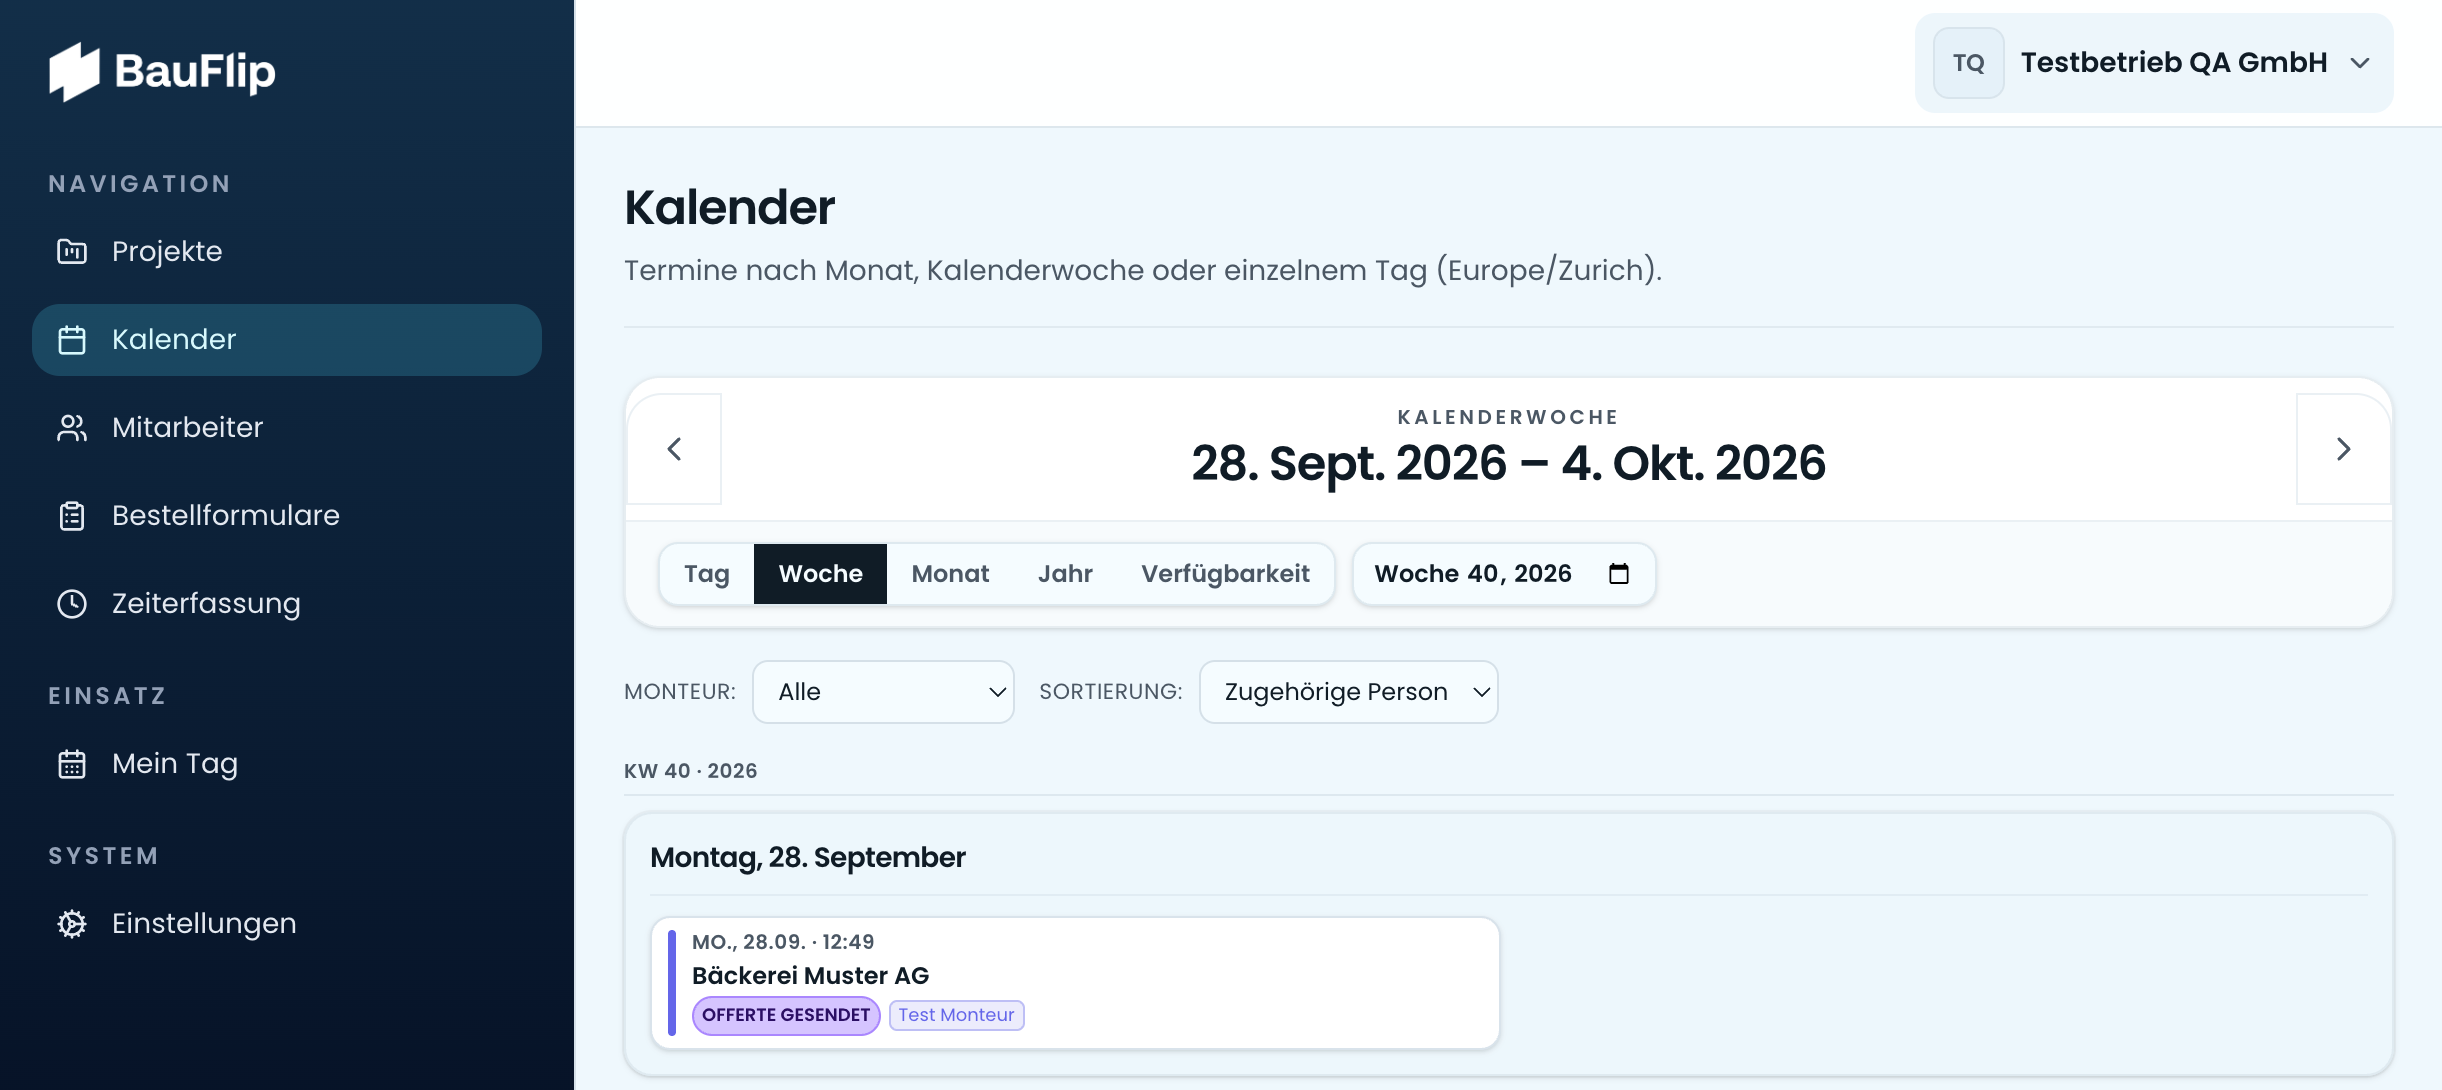Click the date range 28. Sept. 2026 – 4. Okt. 2026
Viewport: 2442px width, 1090px height.
[1508, 464]
